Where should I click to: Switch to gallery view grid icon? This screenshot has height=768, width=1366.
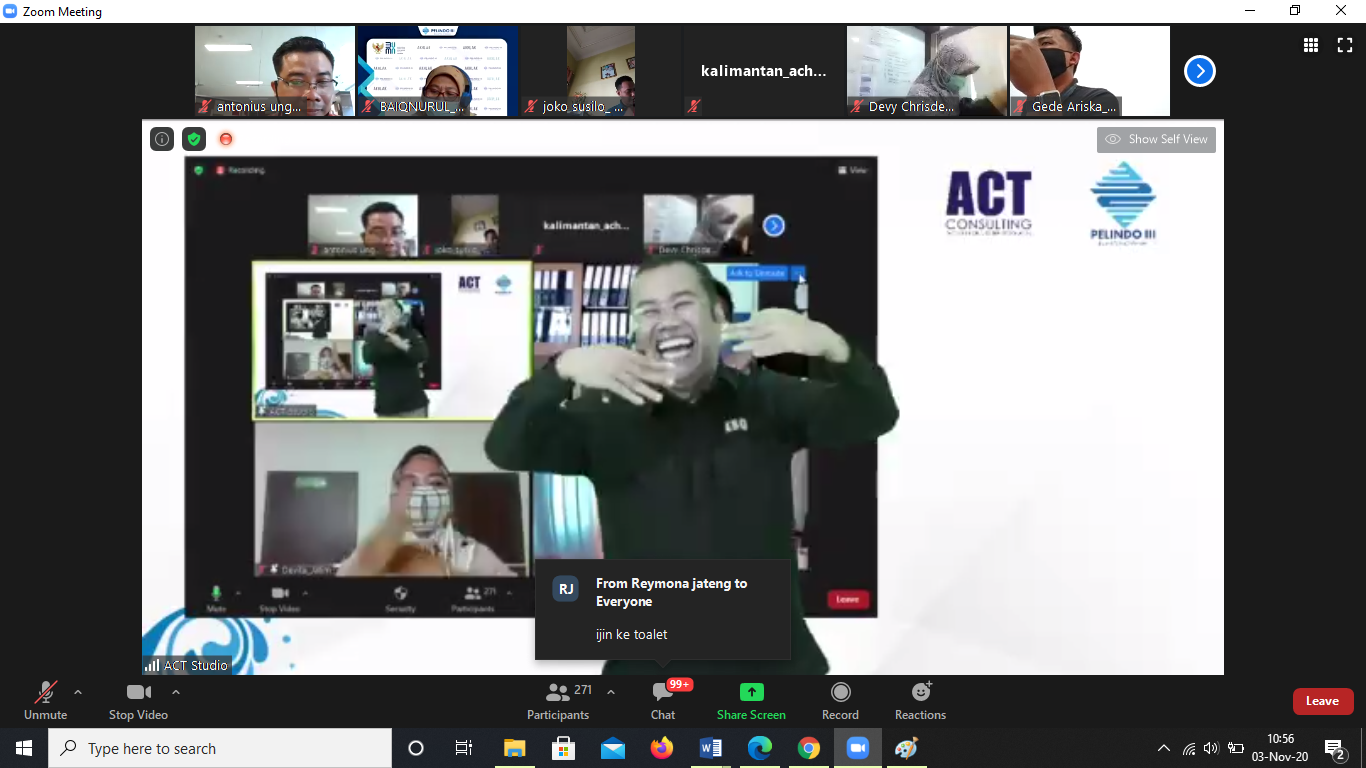tap(1310, 45)
